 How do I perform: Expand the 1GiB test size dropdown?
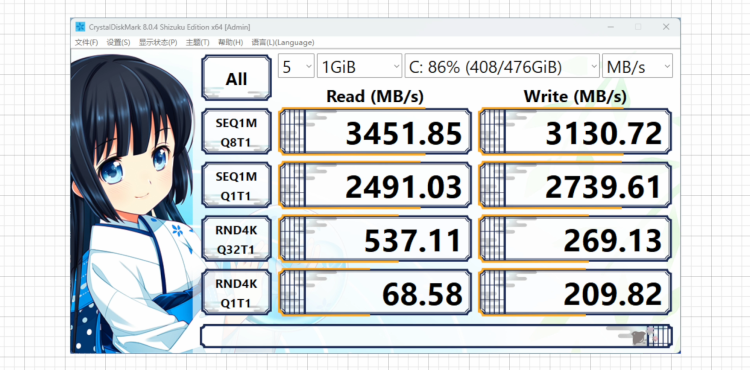(x=360, y=66)
